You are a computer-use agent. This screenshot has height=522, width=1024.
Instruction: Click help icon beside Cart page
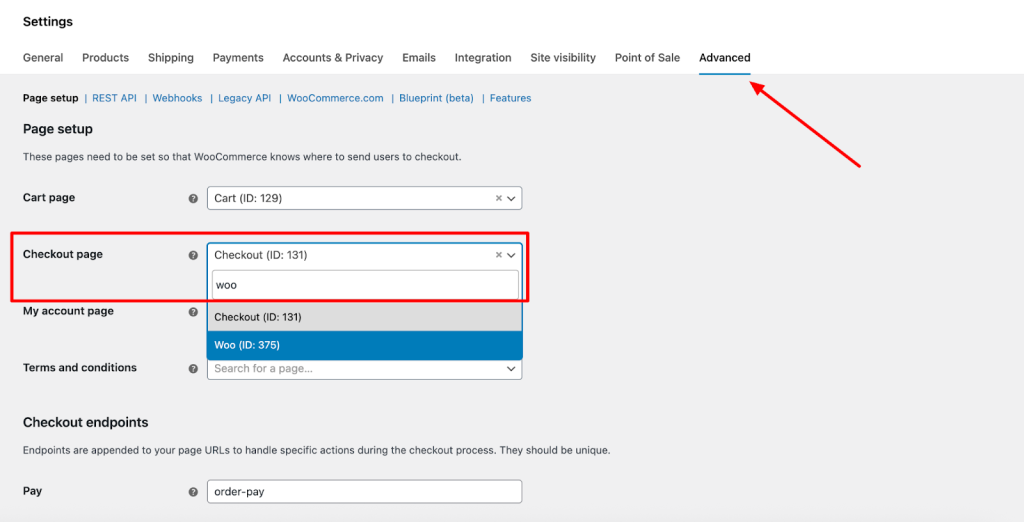click(194, 199)
